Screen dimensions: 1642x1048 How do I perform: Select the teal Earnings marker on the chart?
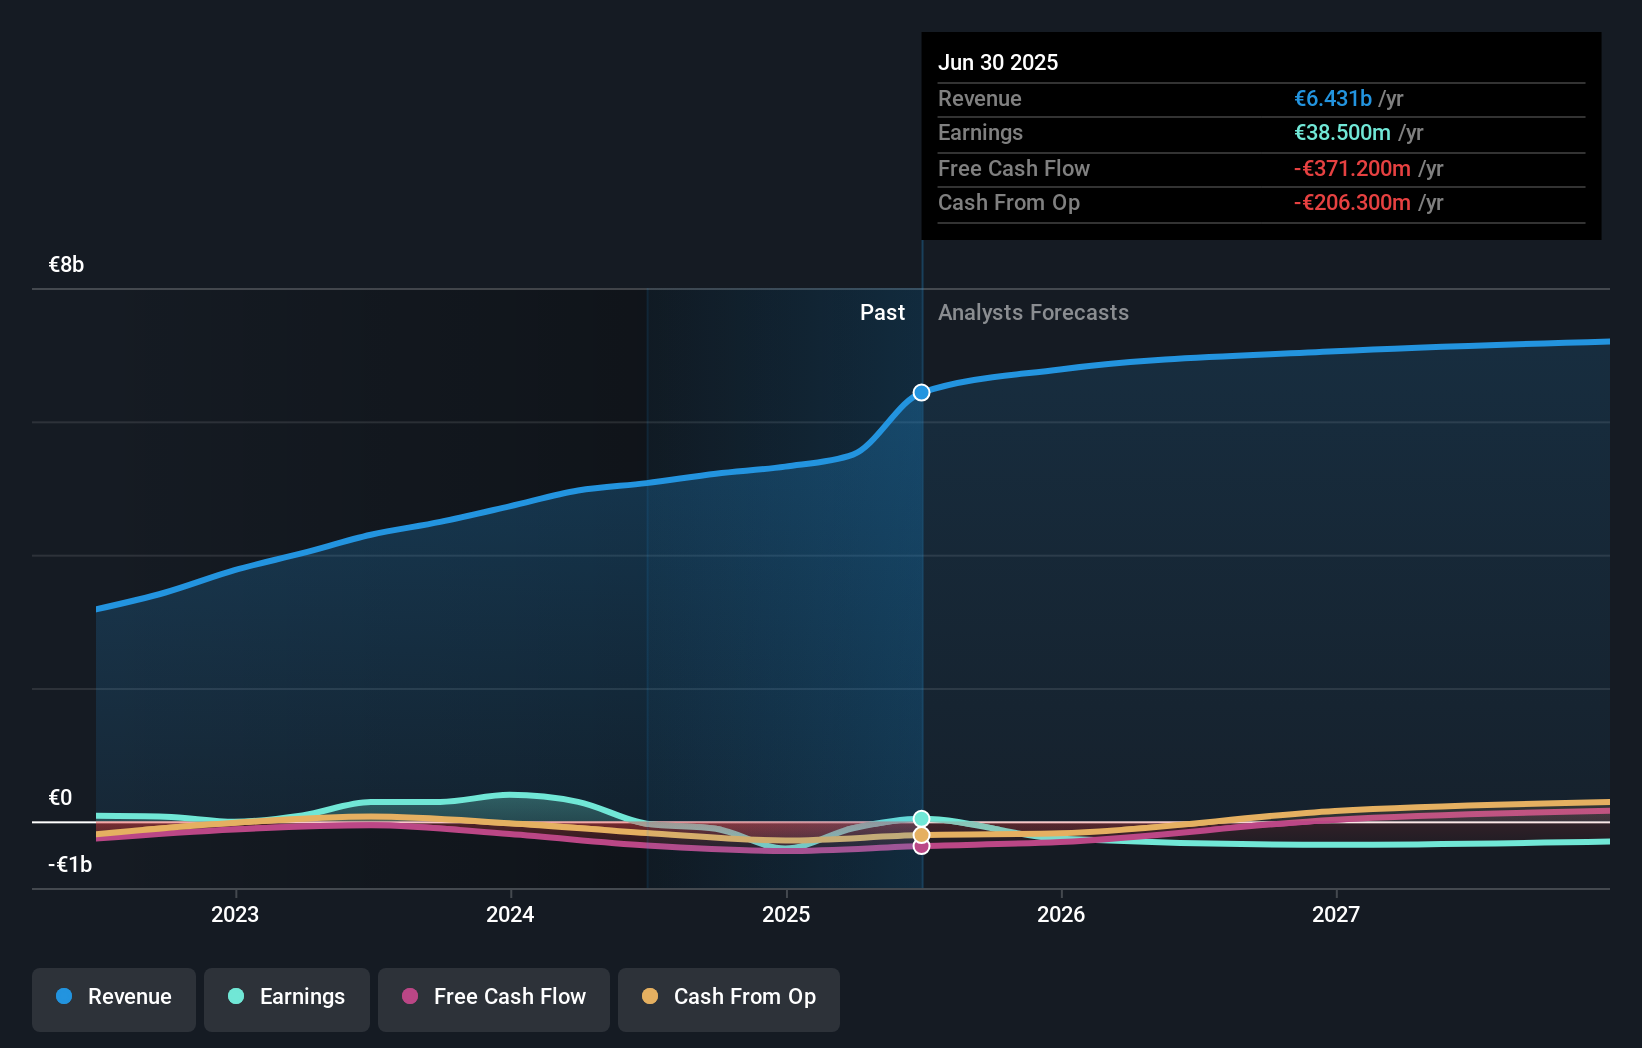tap(921, 818)
